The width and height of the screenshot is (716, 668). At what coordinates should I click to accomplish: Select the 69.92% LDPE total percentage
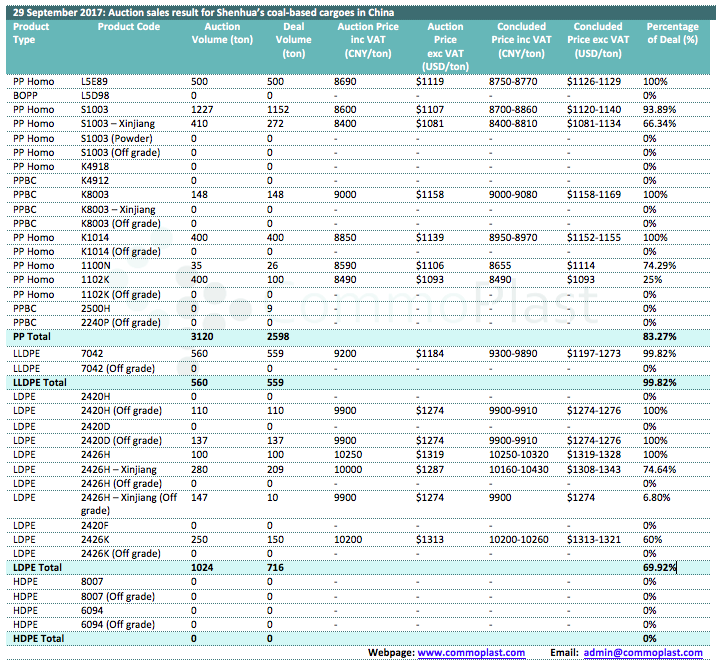(660, 568)
